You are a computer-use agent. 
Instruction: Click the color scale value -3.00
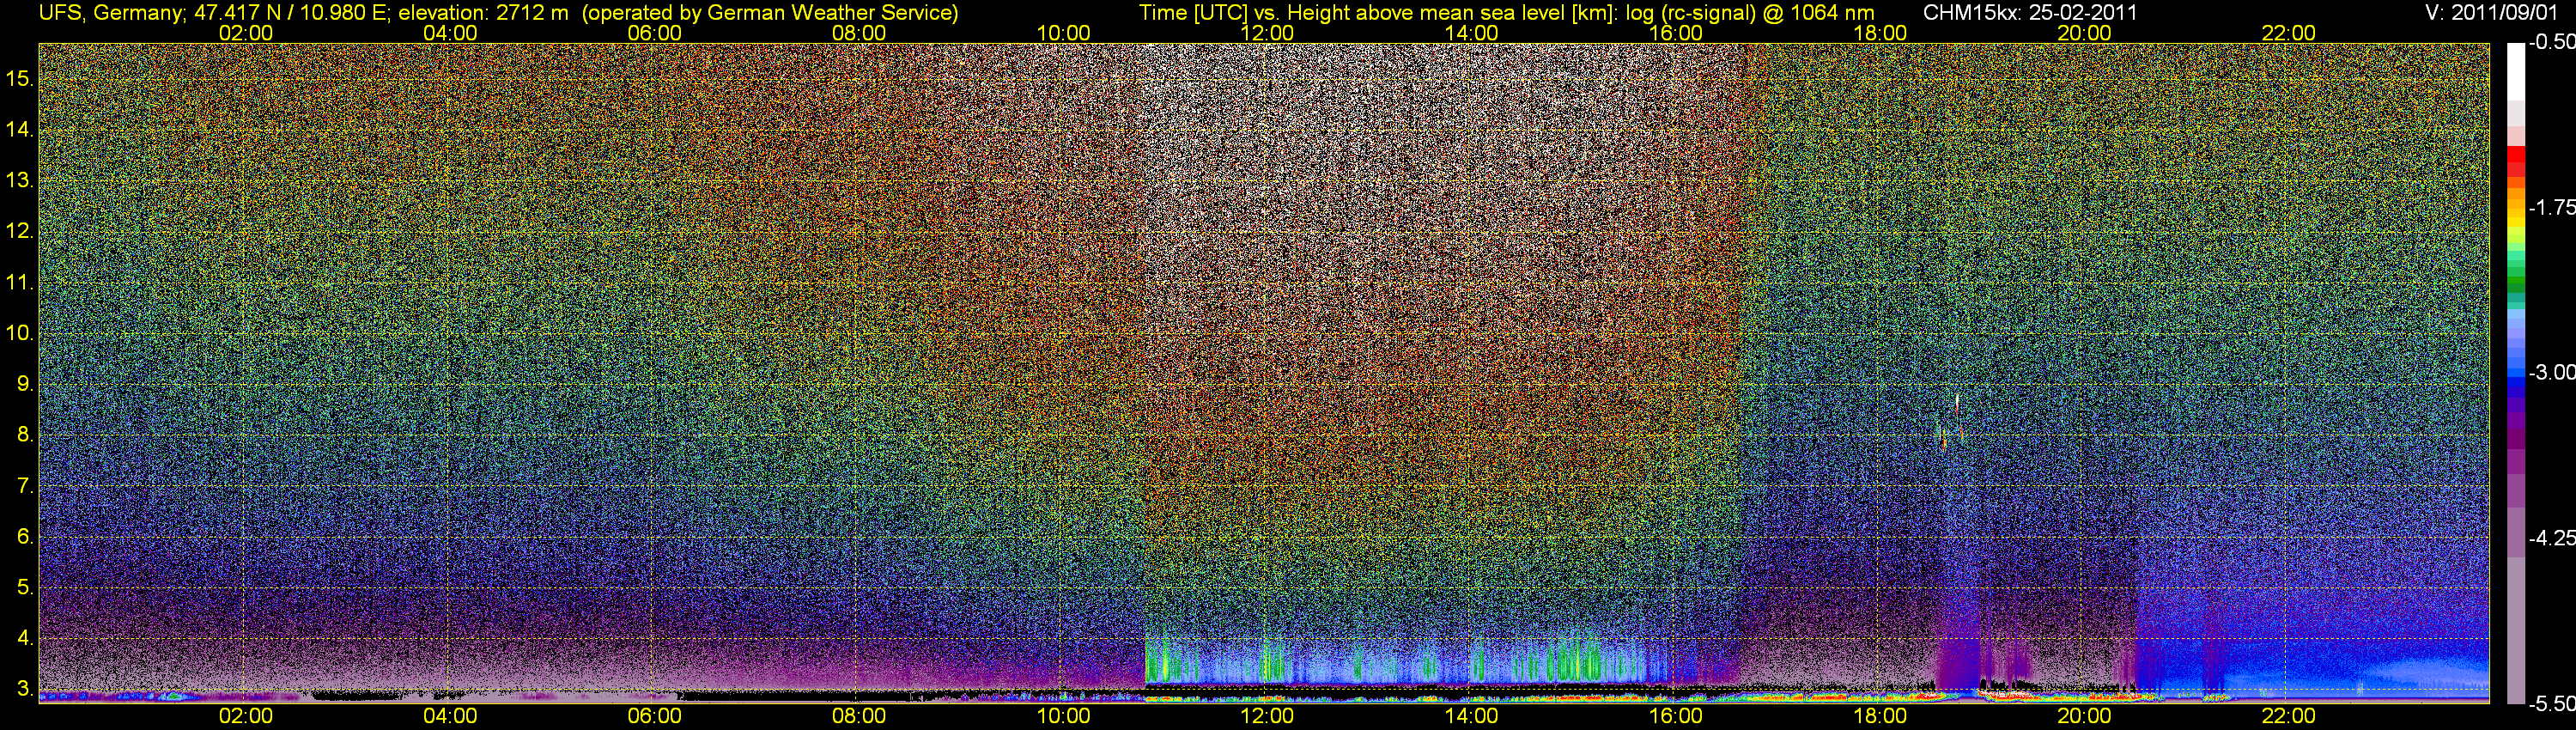pos(2552,373)
